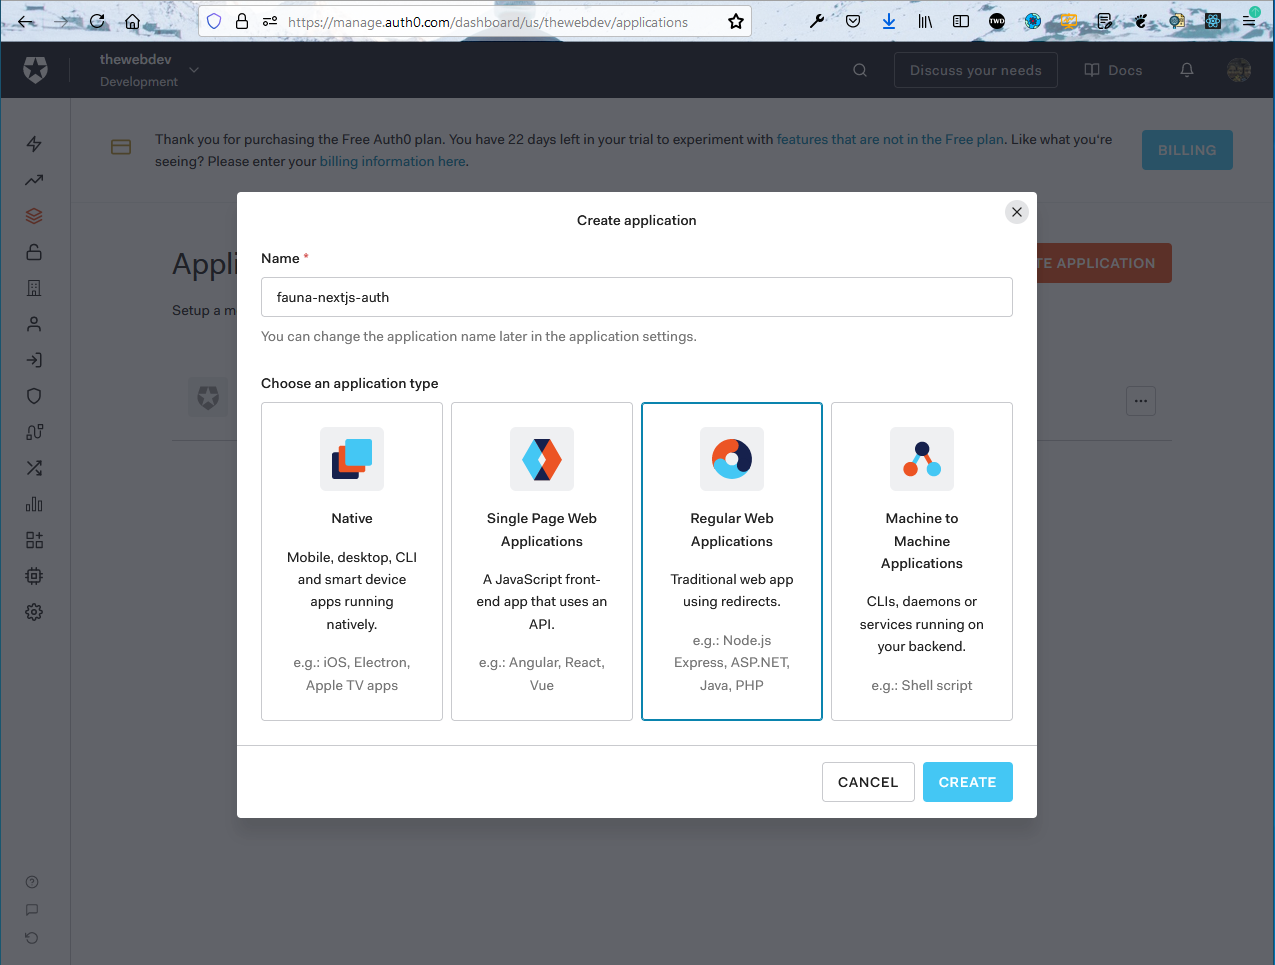This screenshot has height=965, width=1275.
Task: Open the search magnifier in Auth0 header
Action: tap(860, 70)
